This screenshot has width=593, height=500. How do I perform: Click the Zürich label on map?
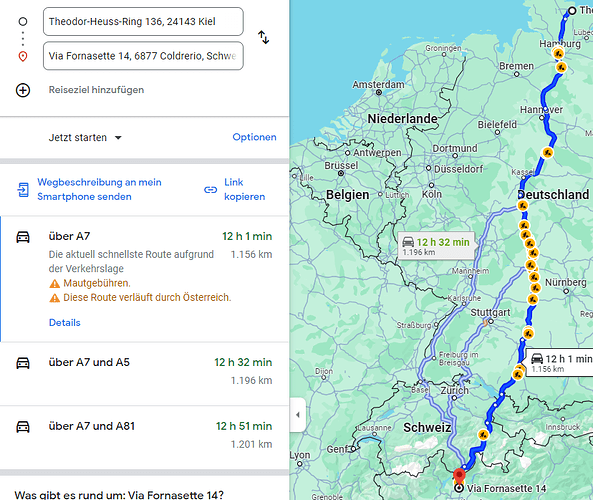(x=455, y=390)
